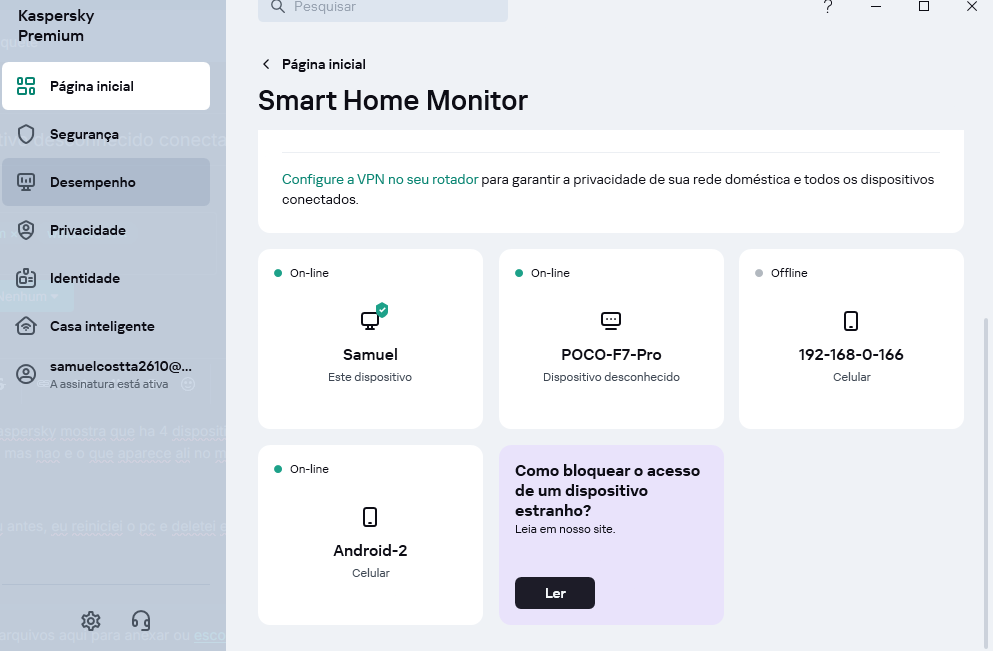Click the unknown device icon on POCO-F7-Pro
The height and width of the screenshot is (651, 993).
tap(611, 320)
